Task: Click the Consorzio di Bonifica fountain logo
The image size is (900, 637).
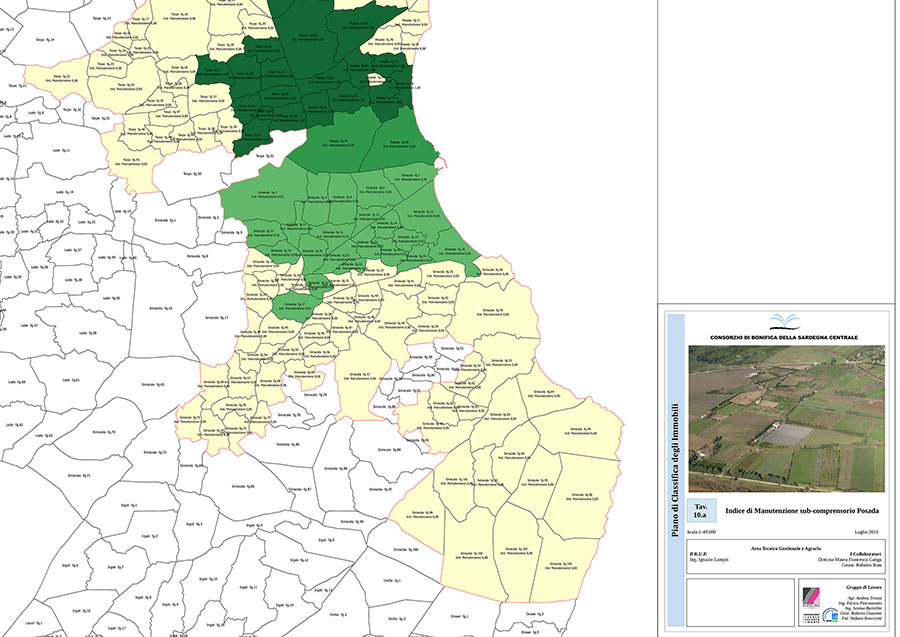Action: tap(784, 321)
